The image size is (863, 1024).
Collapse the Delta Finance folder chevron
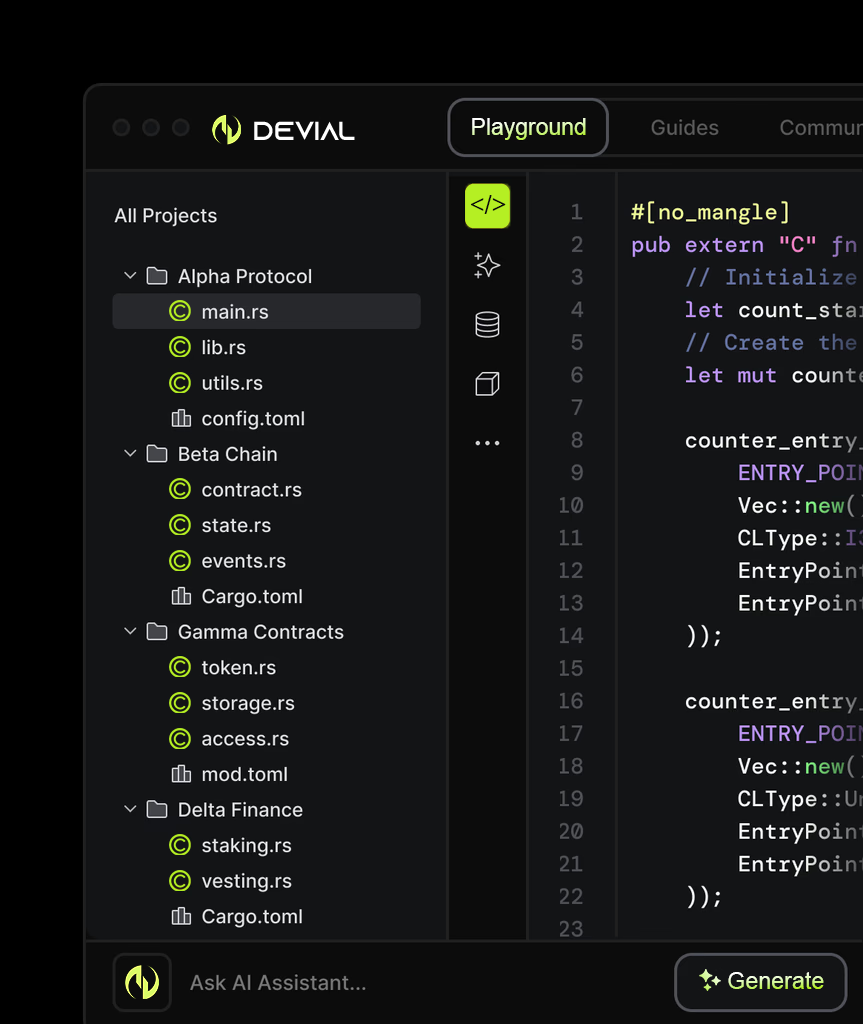coord(130,809)
